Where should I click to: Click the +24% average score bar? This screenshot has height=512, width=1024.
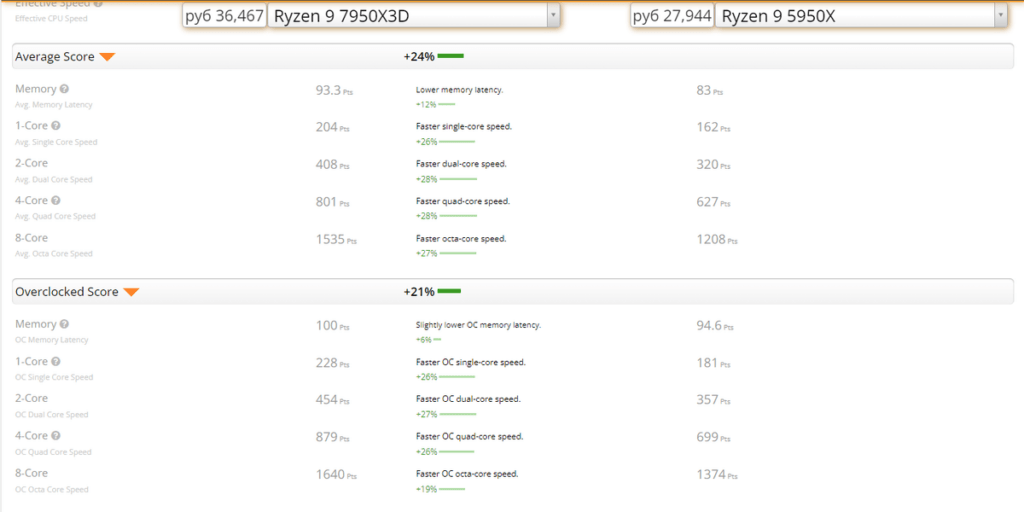451,57
